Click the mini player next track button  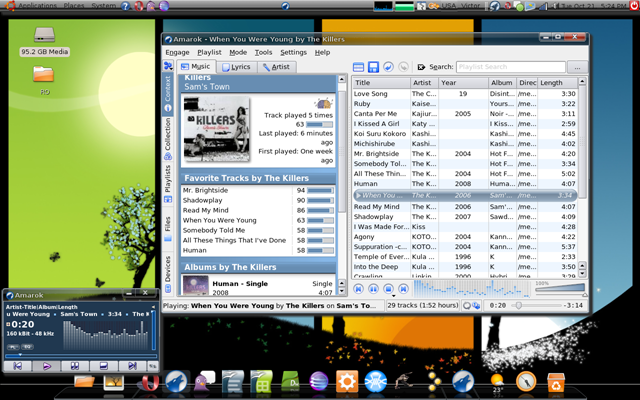tap(132, 366)
